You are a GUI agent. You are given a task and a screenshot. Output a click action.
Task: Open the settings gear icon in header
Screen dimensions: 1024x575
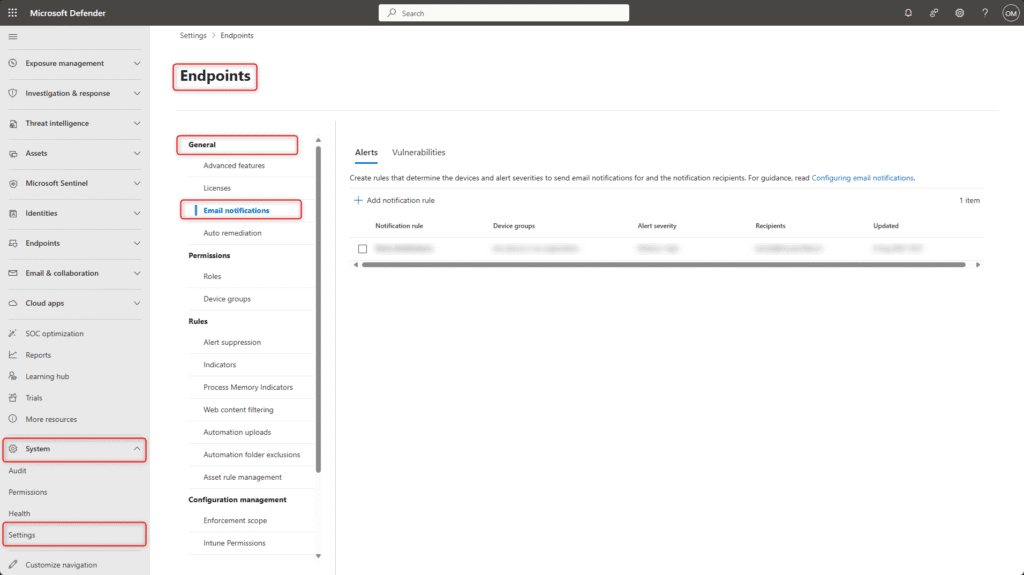tap(959, 13)
